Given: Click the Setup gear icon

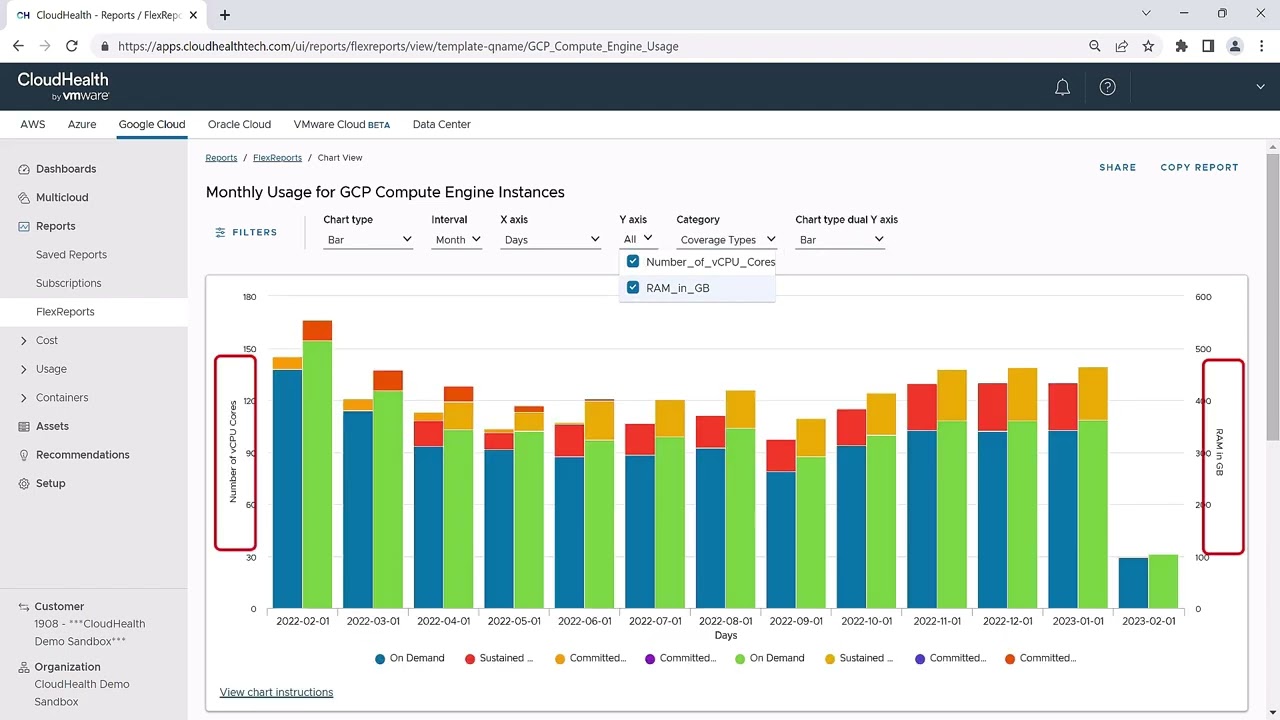Looking at the screenshot, I should (x=24, y=483).
